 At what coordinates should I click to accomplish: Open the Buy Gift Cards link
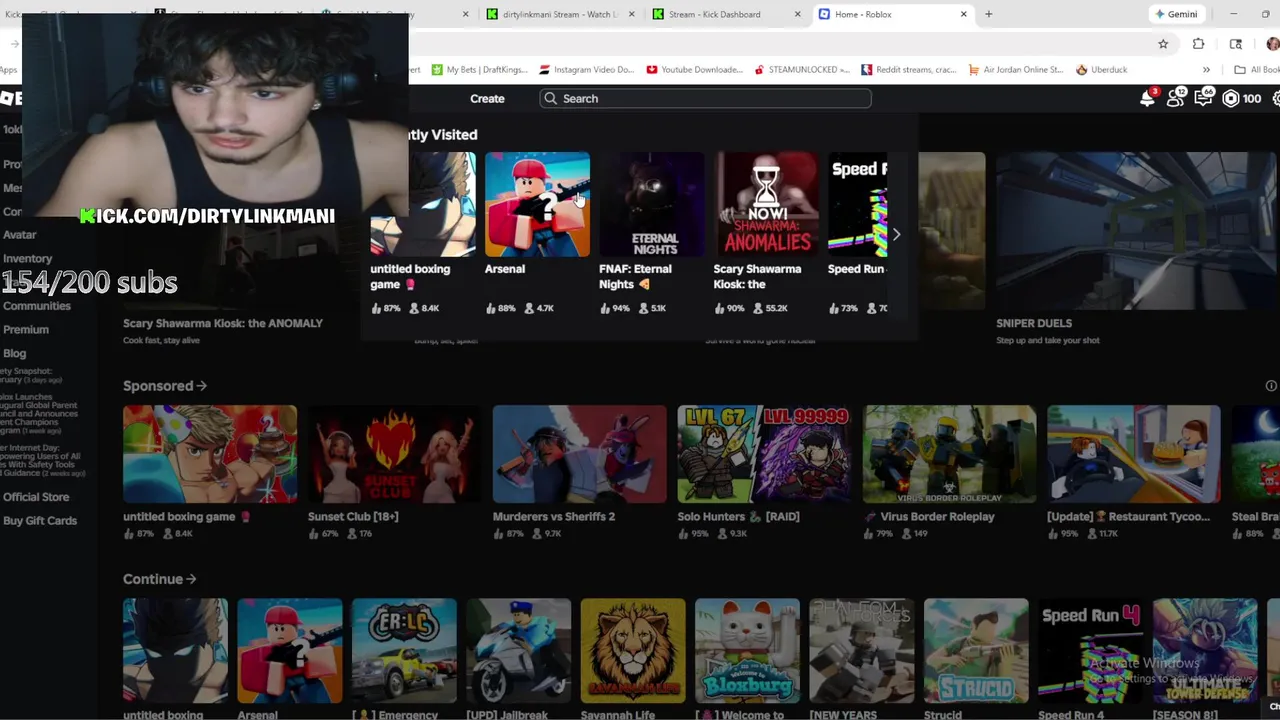click(40, 521)
